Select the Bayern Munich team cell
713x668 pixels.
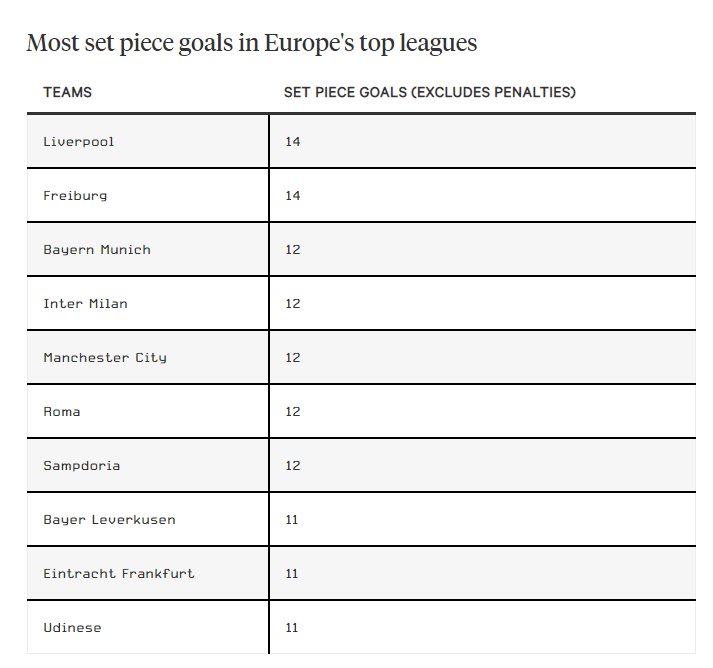point(97,250)
